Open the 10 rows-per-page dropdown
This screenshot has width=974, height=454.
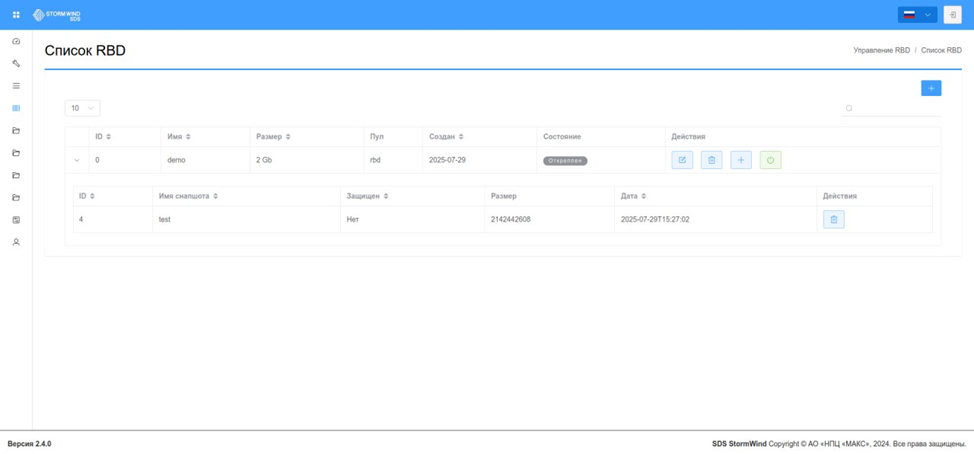pyautogui.click(x=82, y=108)
